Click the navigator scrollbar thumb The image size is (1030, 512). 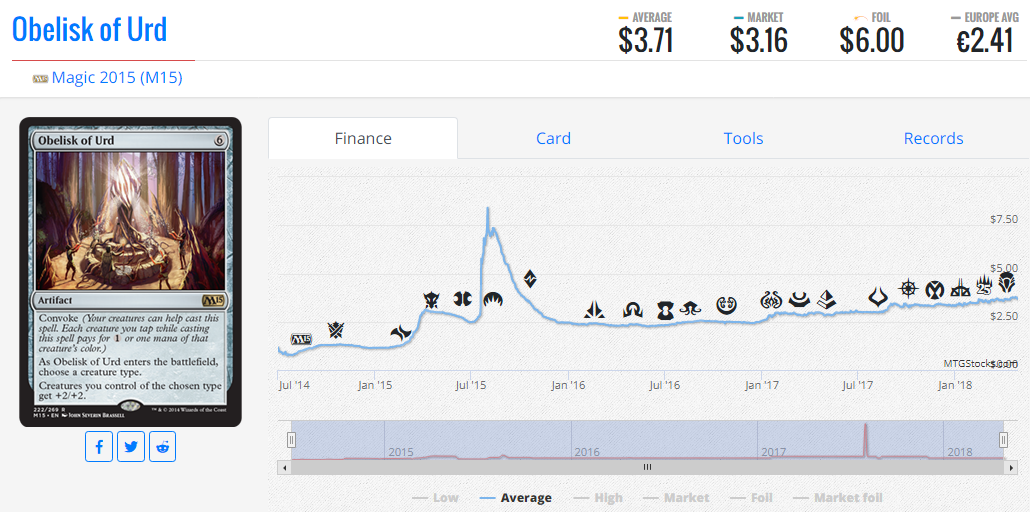(x=647, y=467)
